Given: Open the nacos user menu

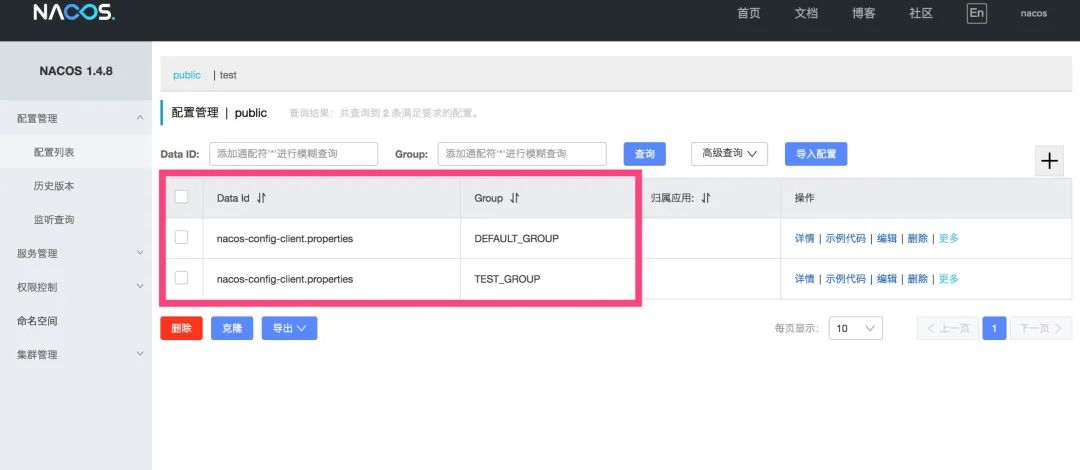Looking at the screenshot, I should coord(1034,14).
